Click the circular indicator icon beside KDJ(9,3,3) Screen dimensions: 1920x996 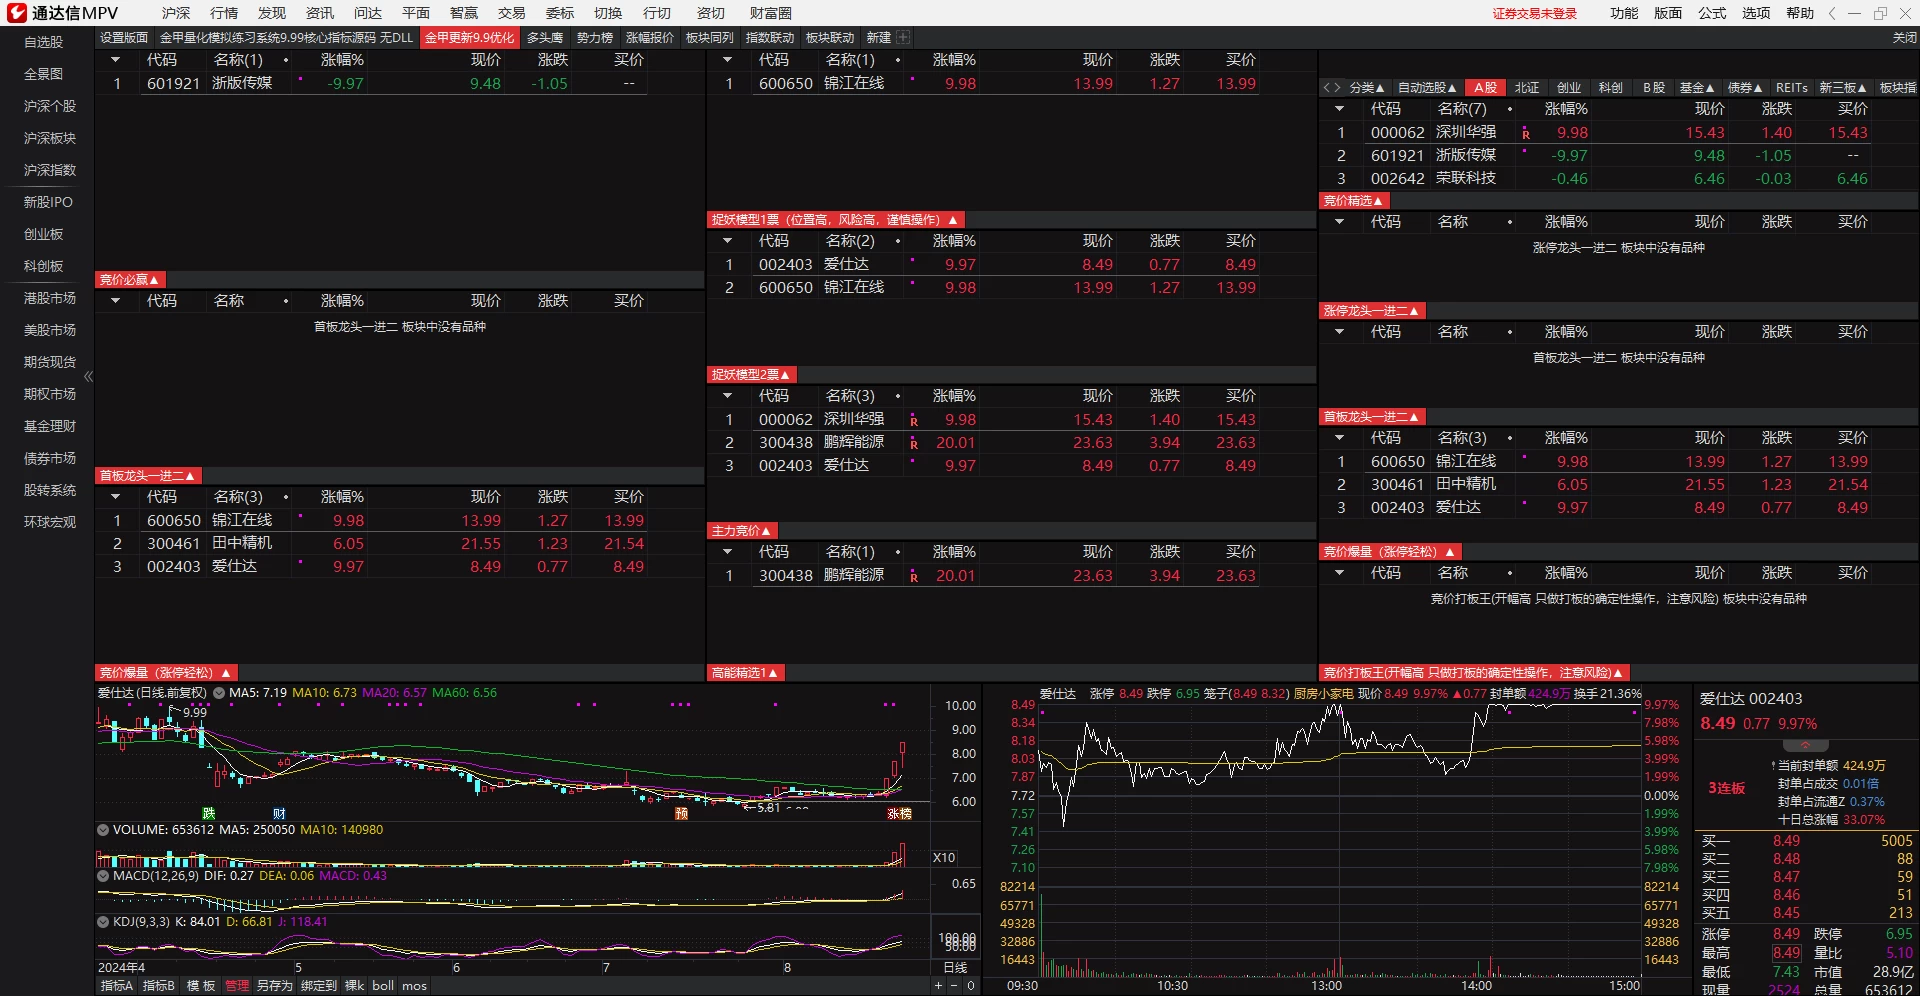coord(103,922)
